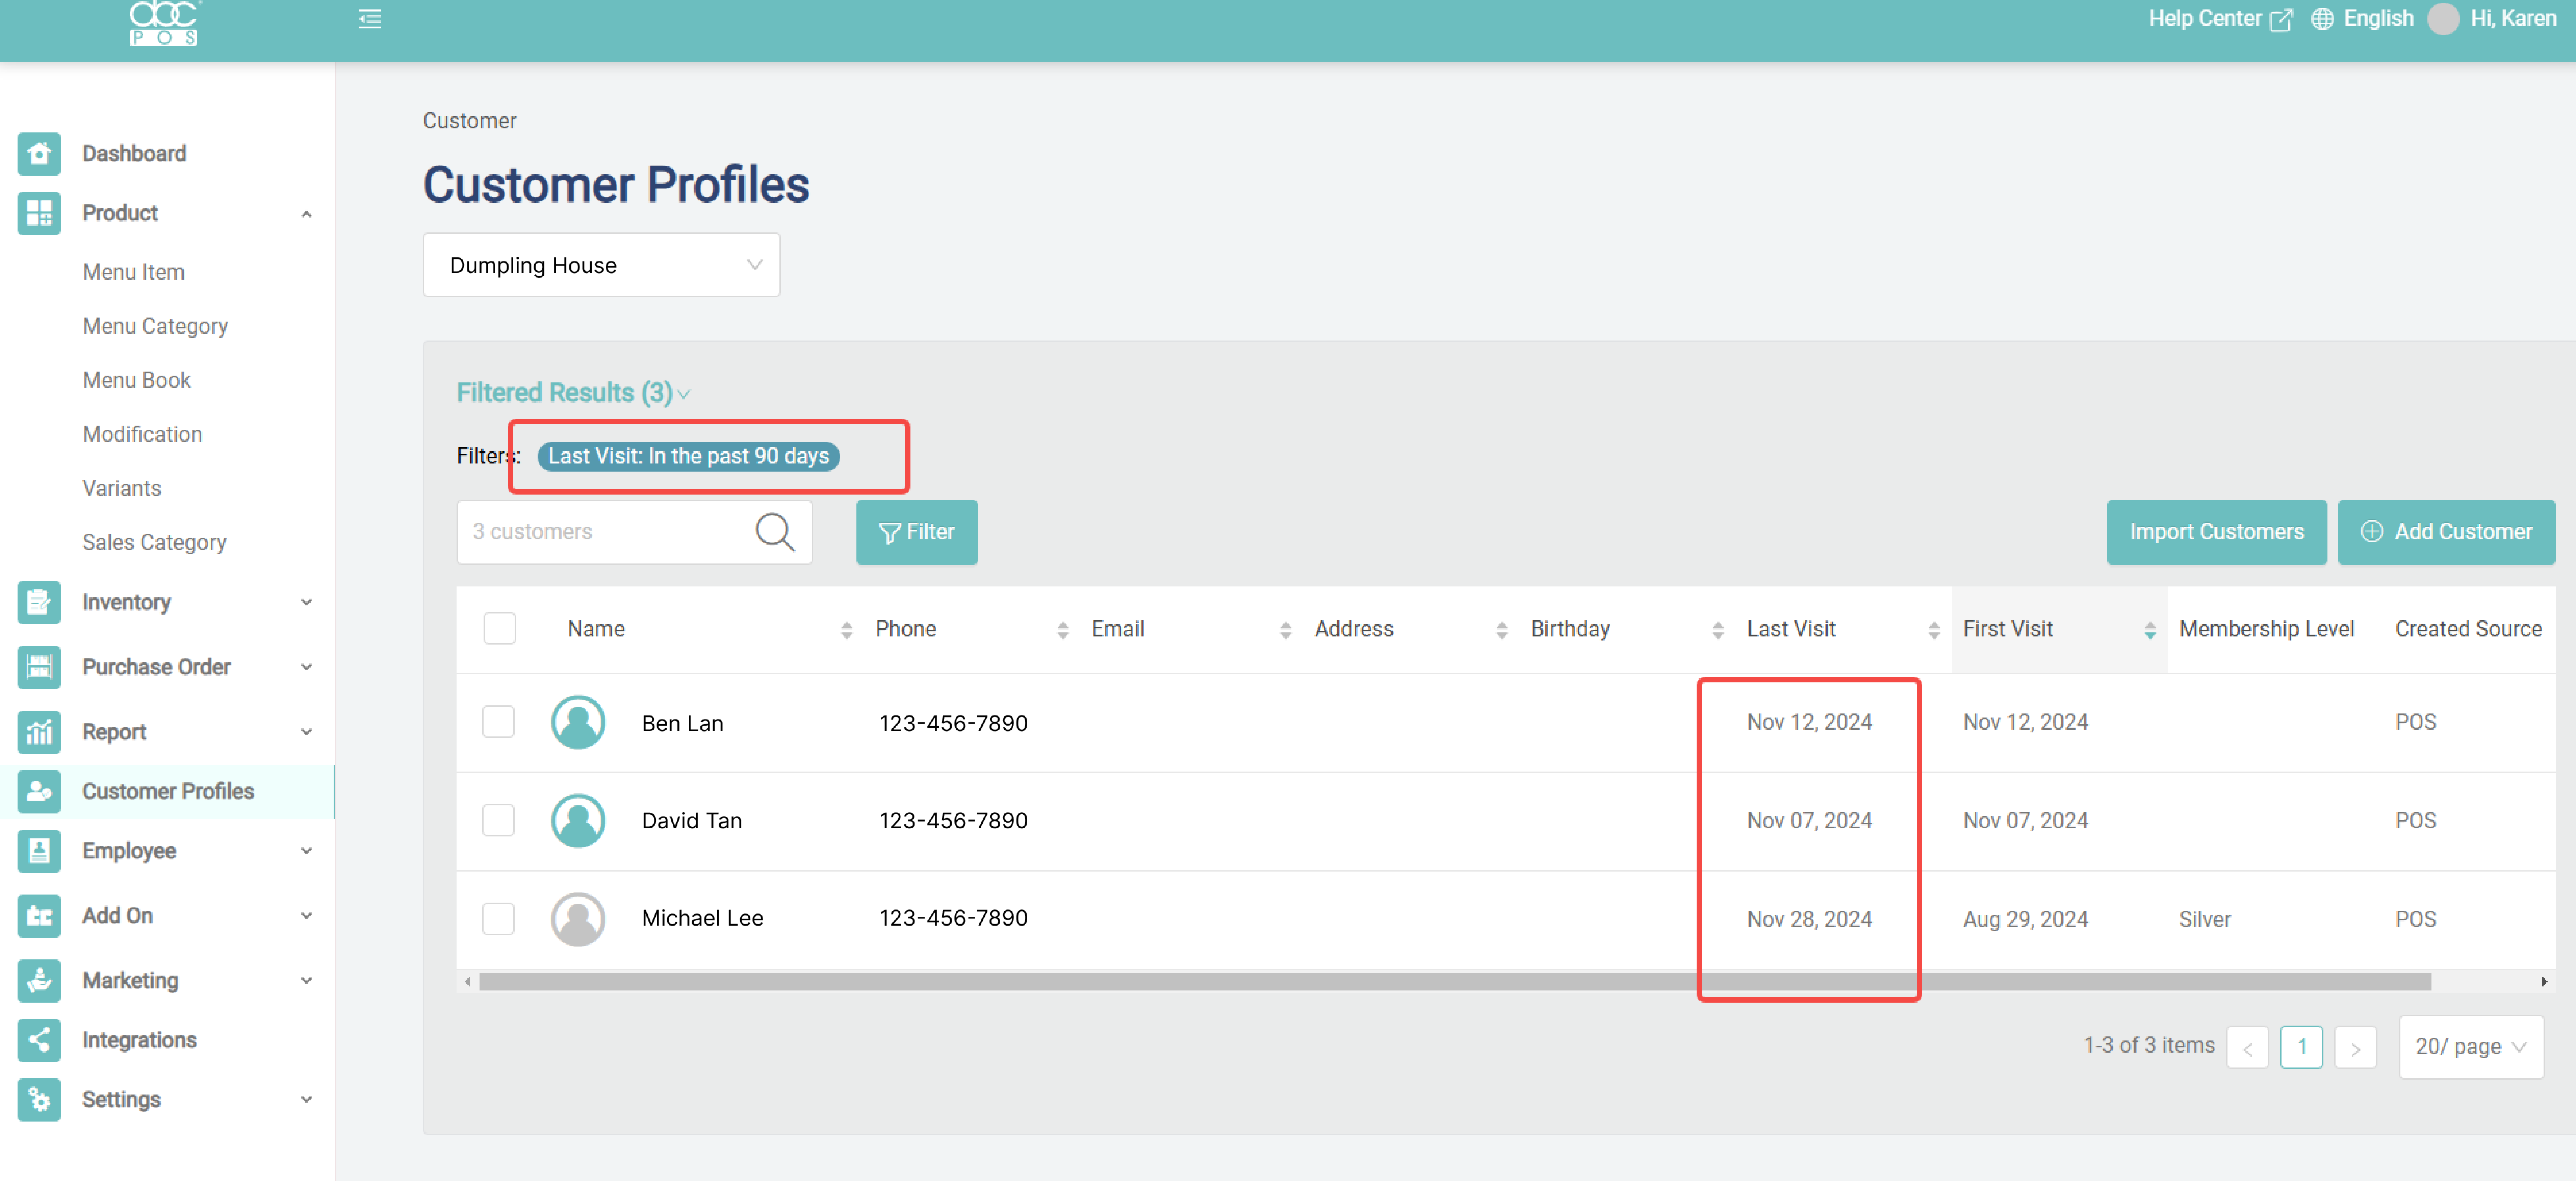Click the Employee badge icon
This screenshot has height=1181, width=2576.
click(x=39, y=851)
